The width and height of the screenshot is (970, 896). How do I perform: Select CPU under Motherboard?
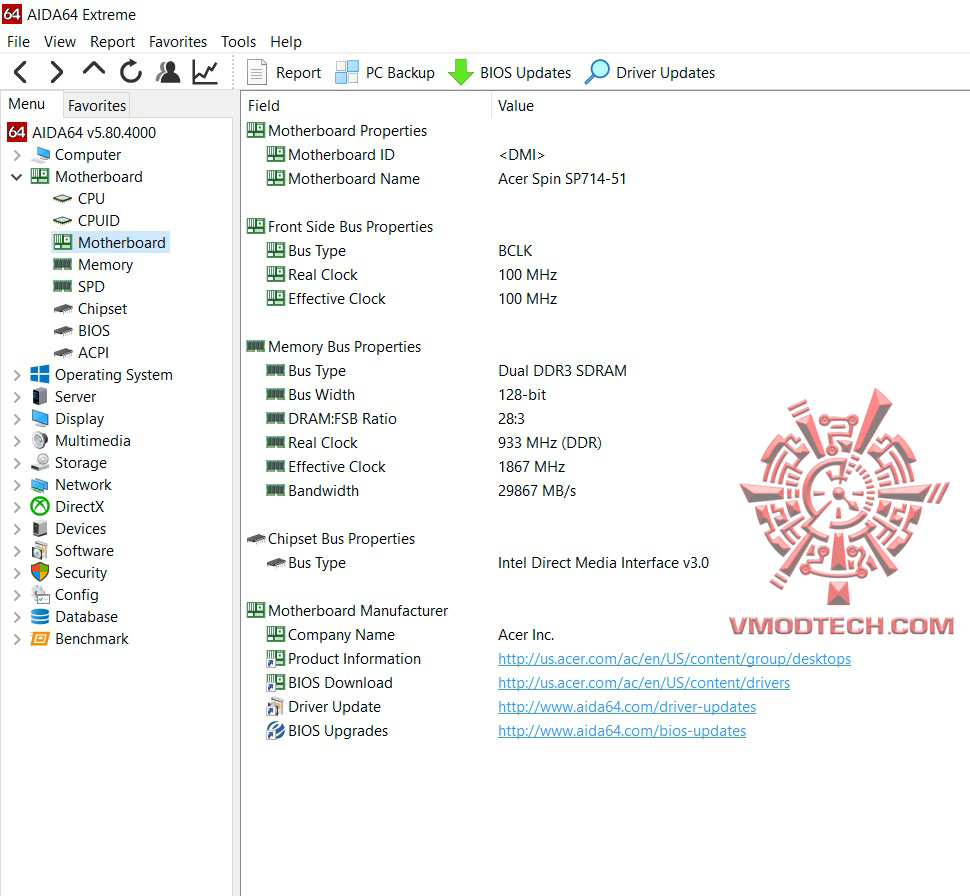(x=91, y=199)
